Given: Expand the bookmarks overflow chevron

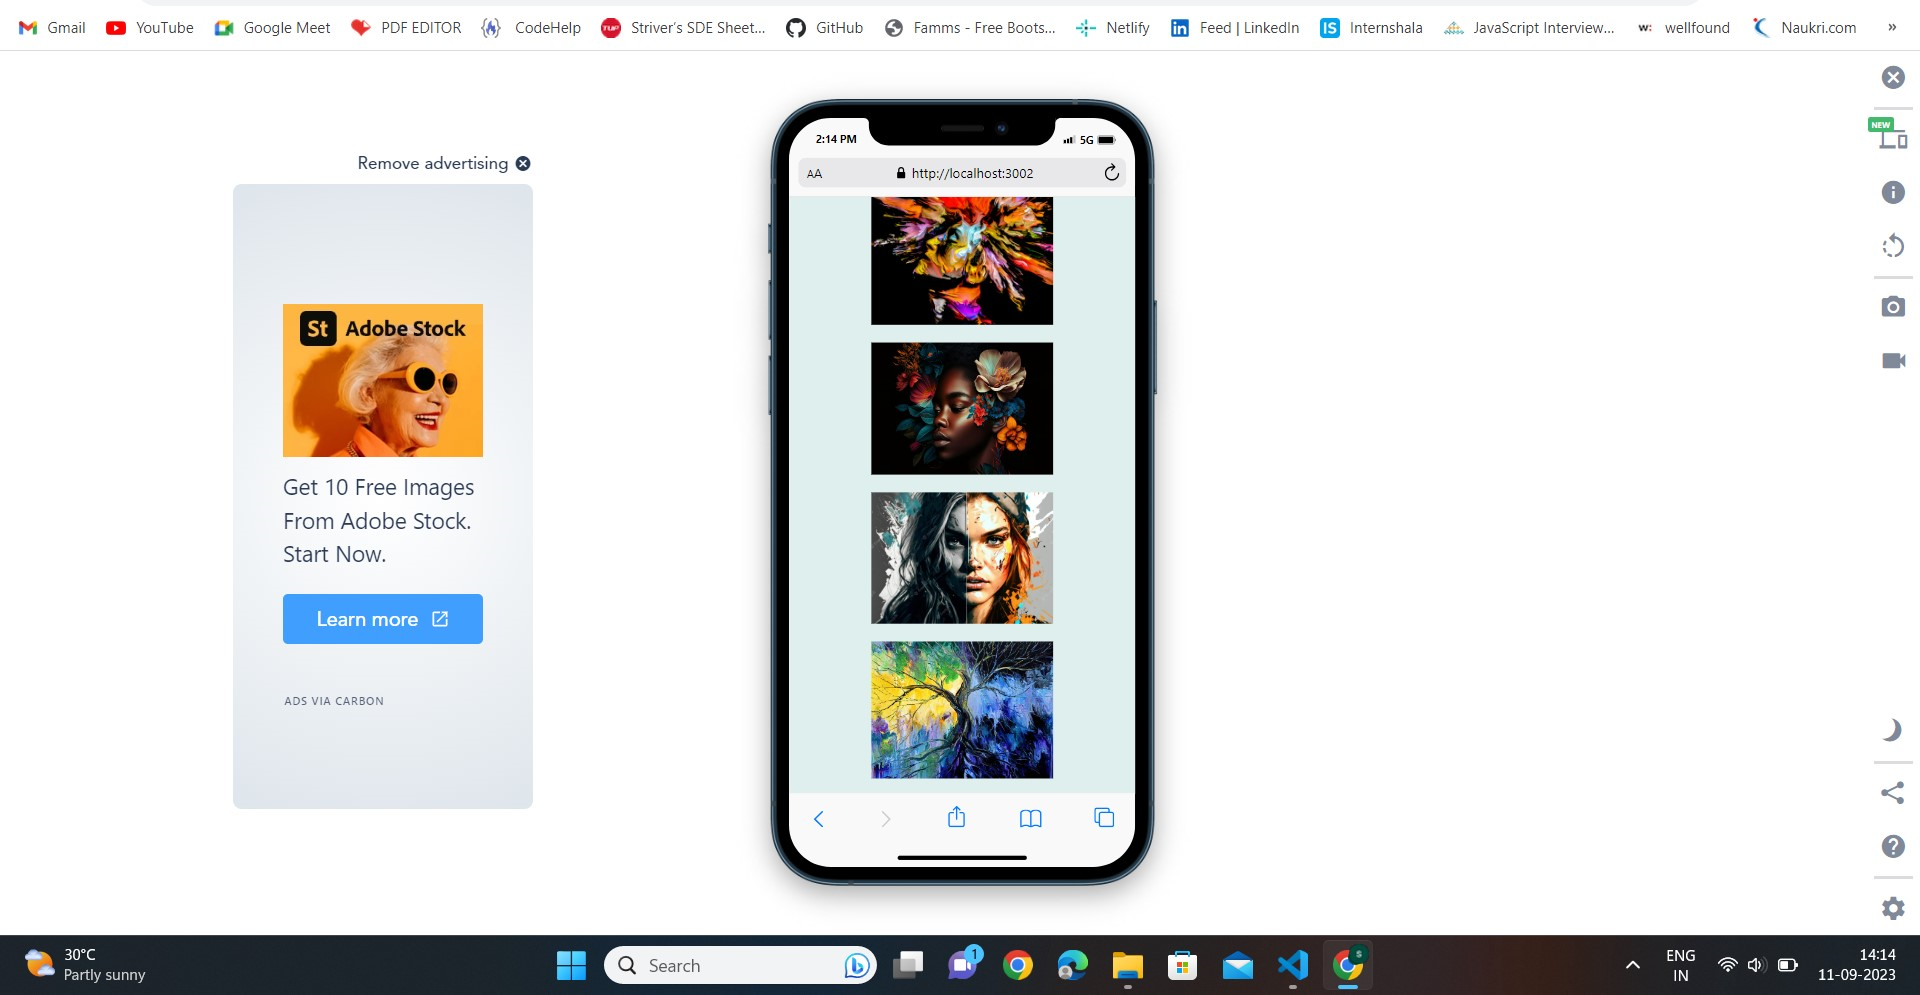Looking at the screenshot, I should pos(1892,27).
